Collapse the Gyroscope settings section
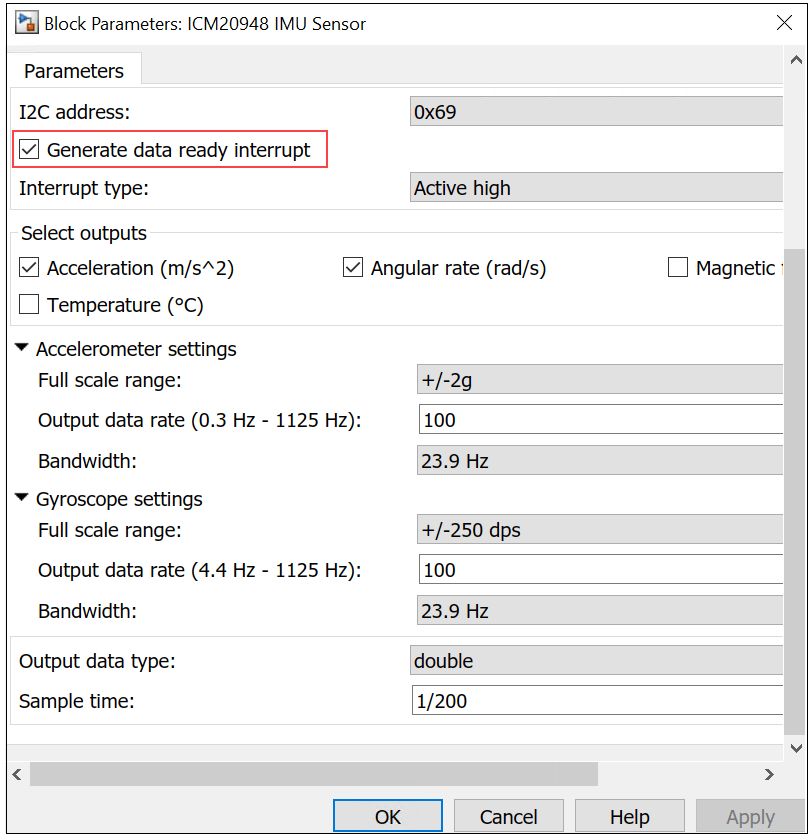The image size is (810, 835). click(22, 499)
